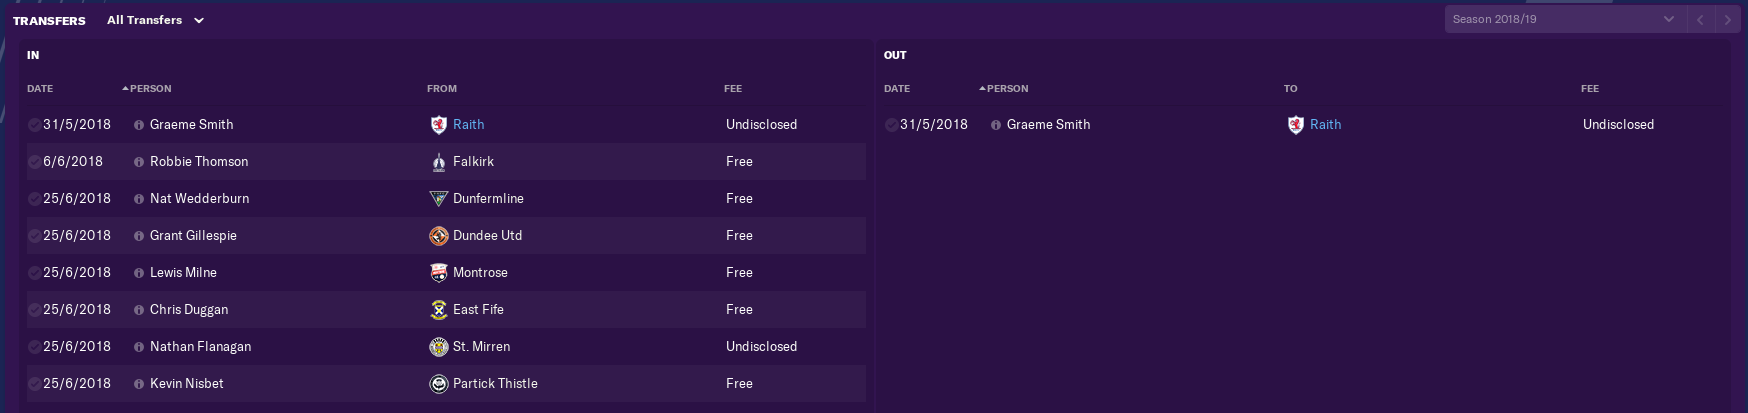Open info icon beside Robbie Thomson

pyautogui.click(x=139, y=162)
